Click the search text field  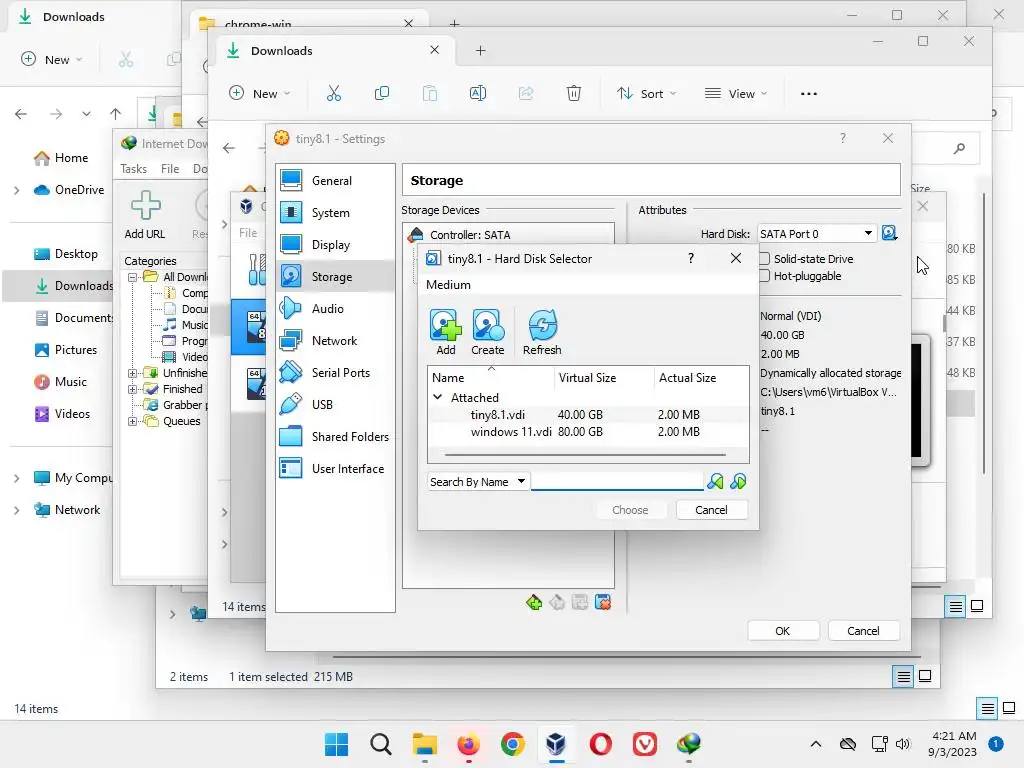tap(617, 482)
